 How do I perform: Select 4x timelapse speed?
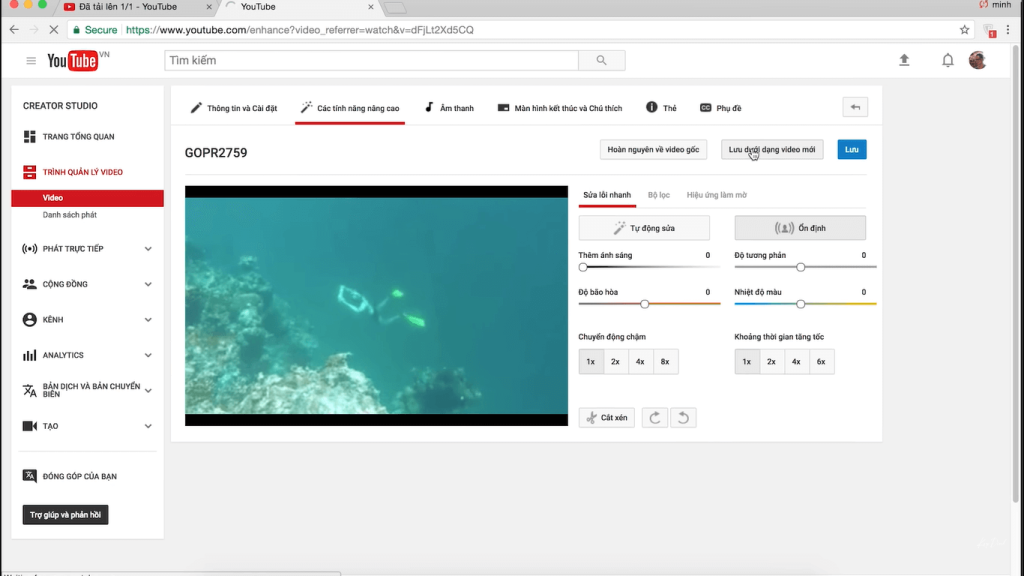click(796, 361)
